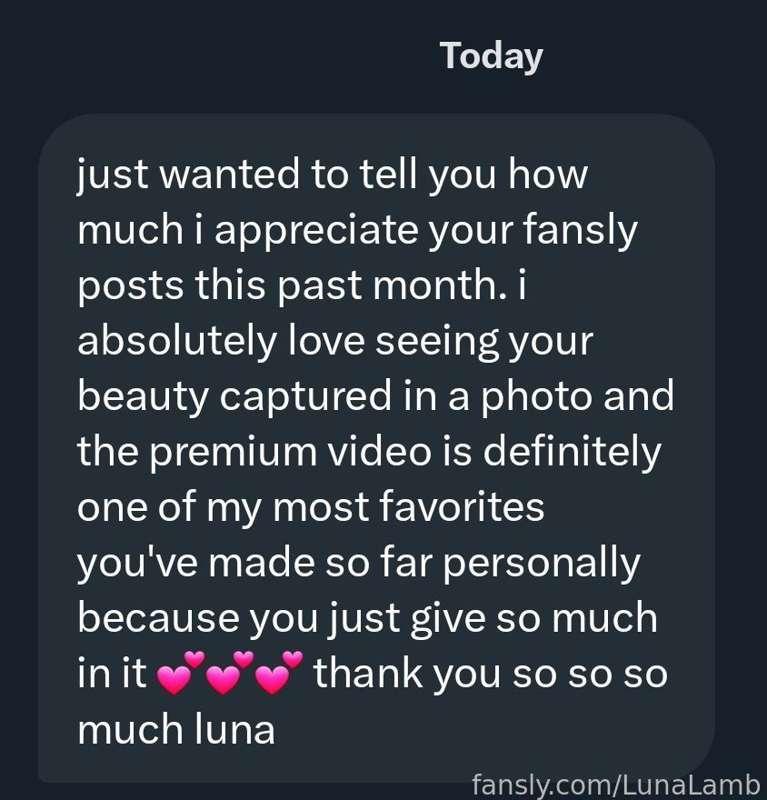Click the word "definitely" in the message
The width and height of the screenshot is (767, 800).
(x=572, y=453)
